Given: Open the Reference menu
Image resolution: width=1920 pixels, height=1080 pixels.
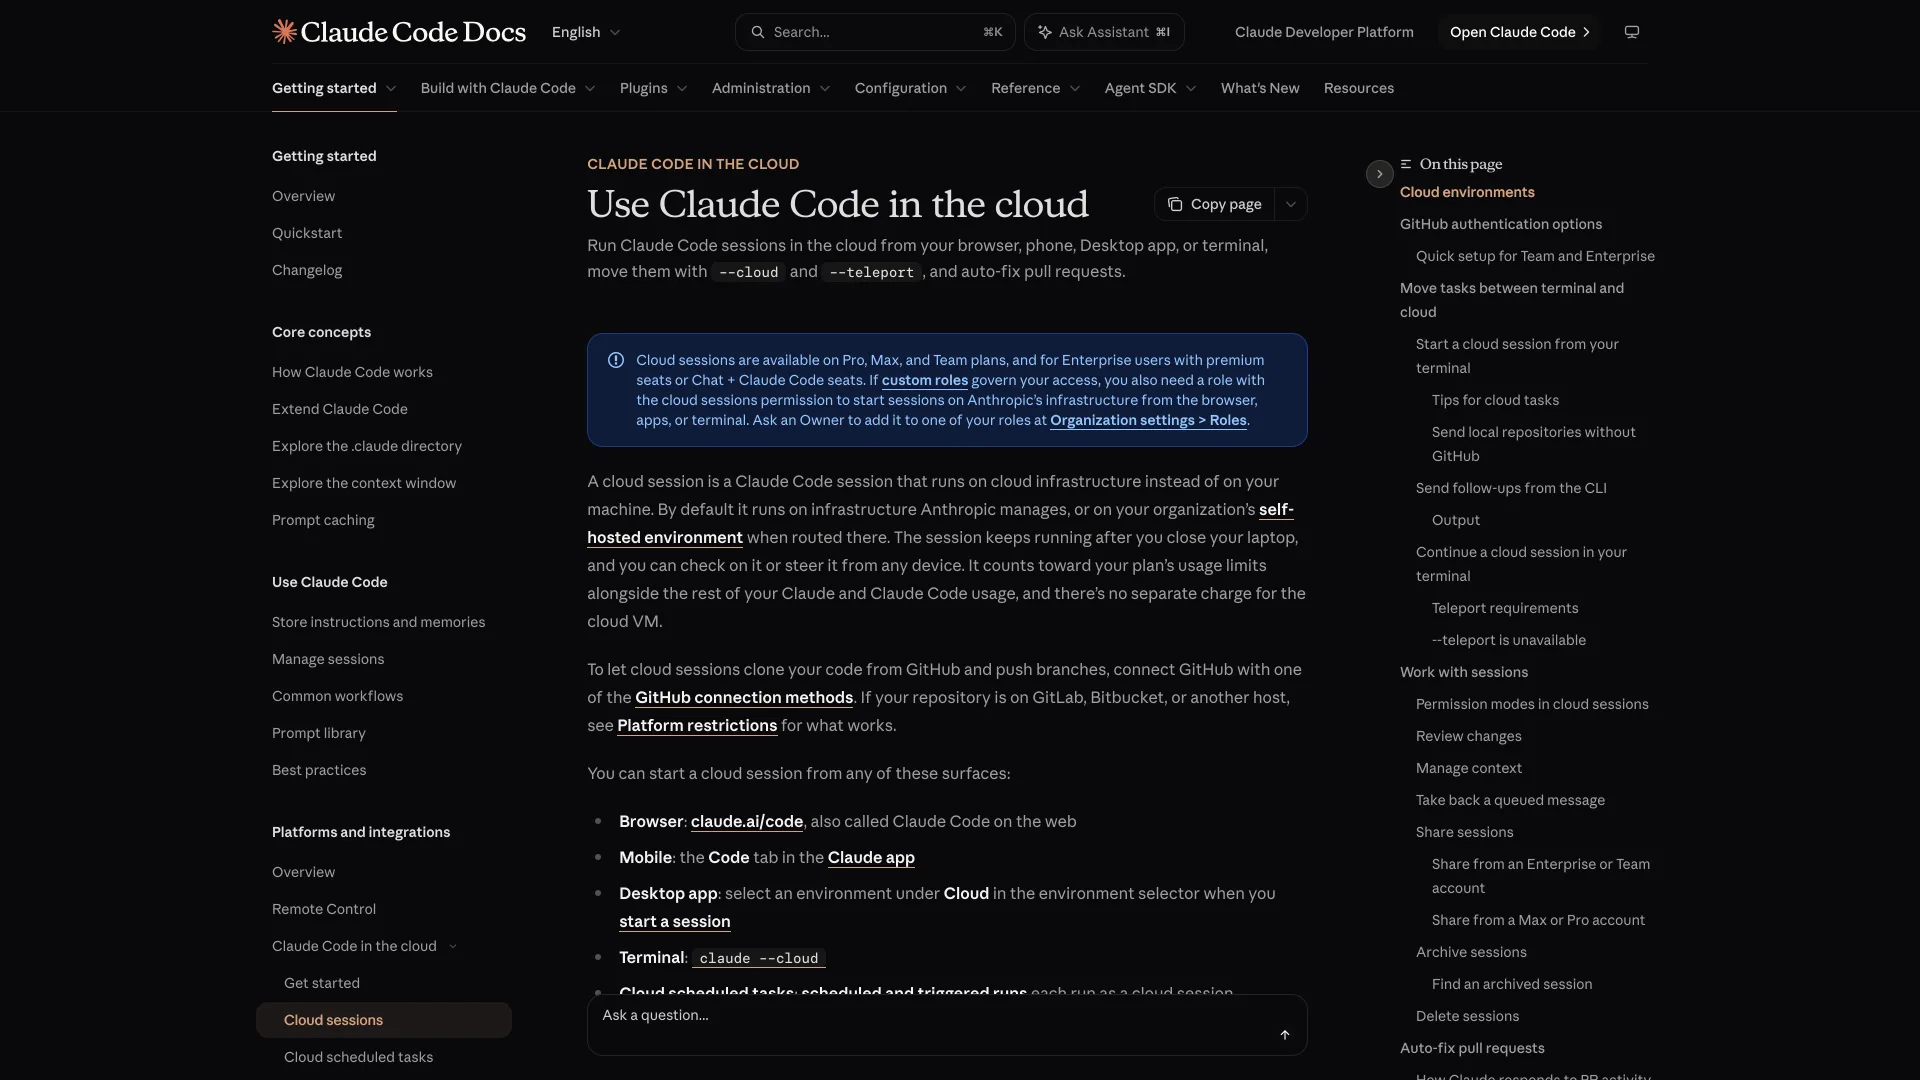Looking at the screenshot, I should pos(1036,88).
